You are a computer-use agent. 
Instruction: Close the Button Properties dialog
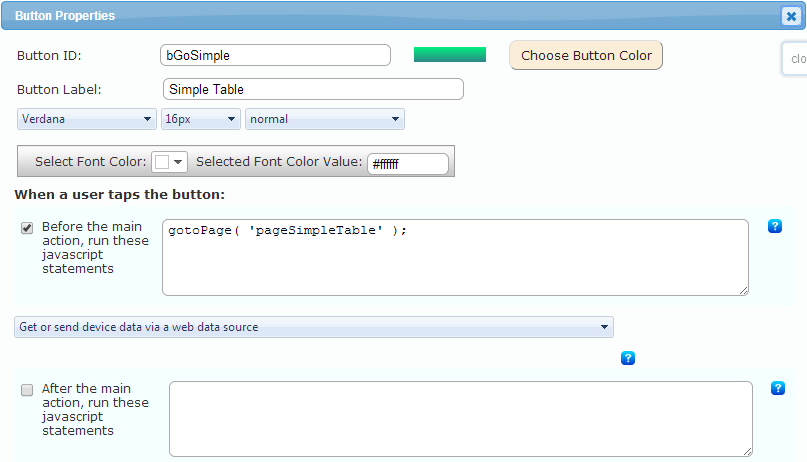[791, 16]
